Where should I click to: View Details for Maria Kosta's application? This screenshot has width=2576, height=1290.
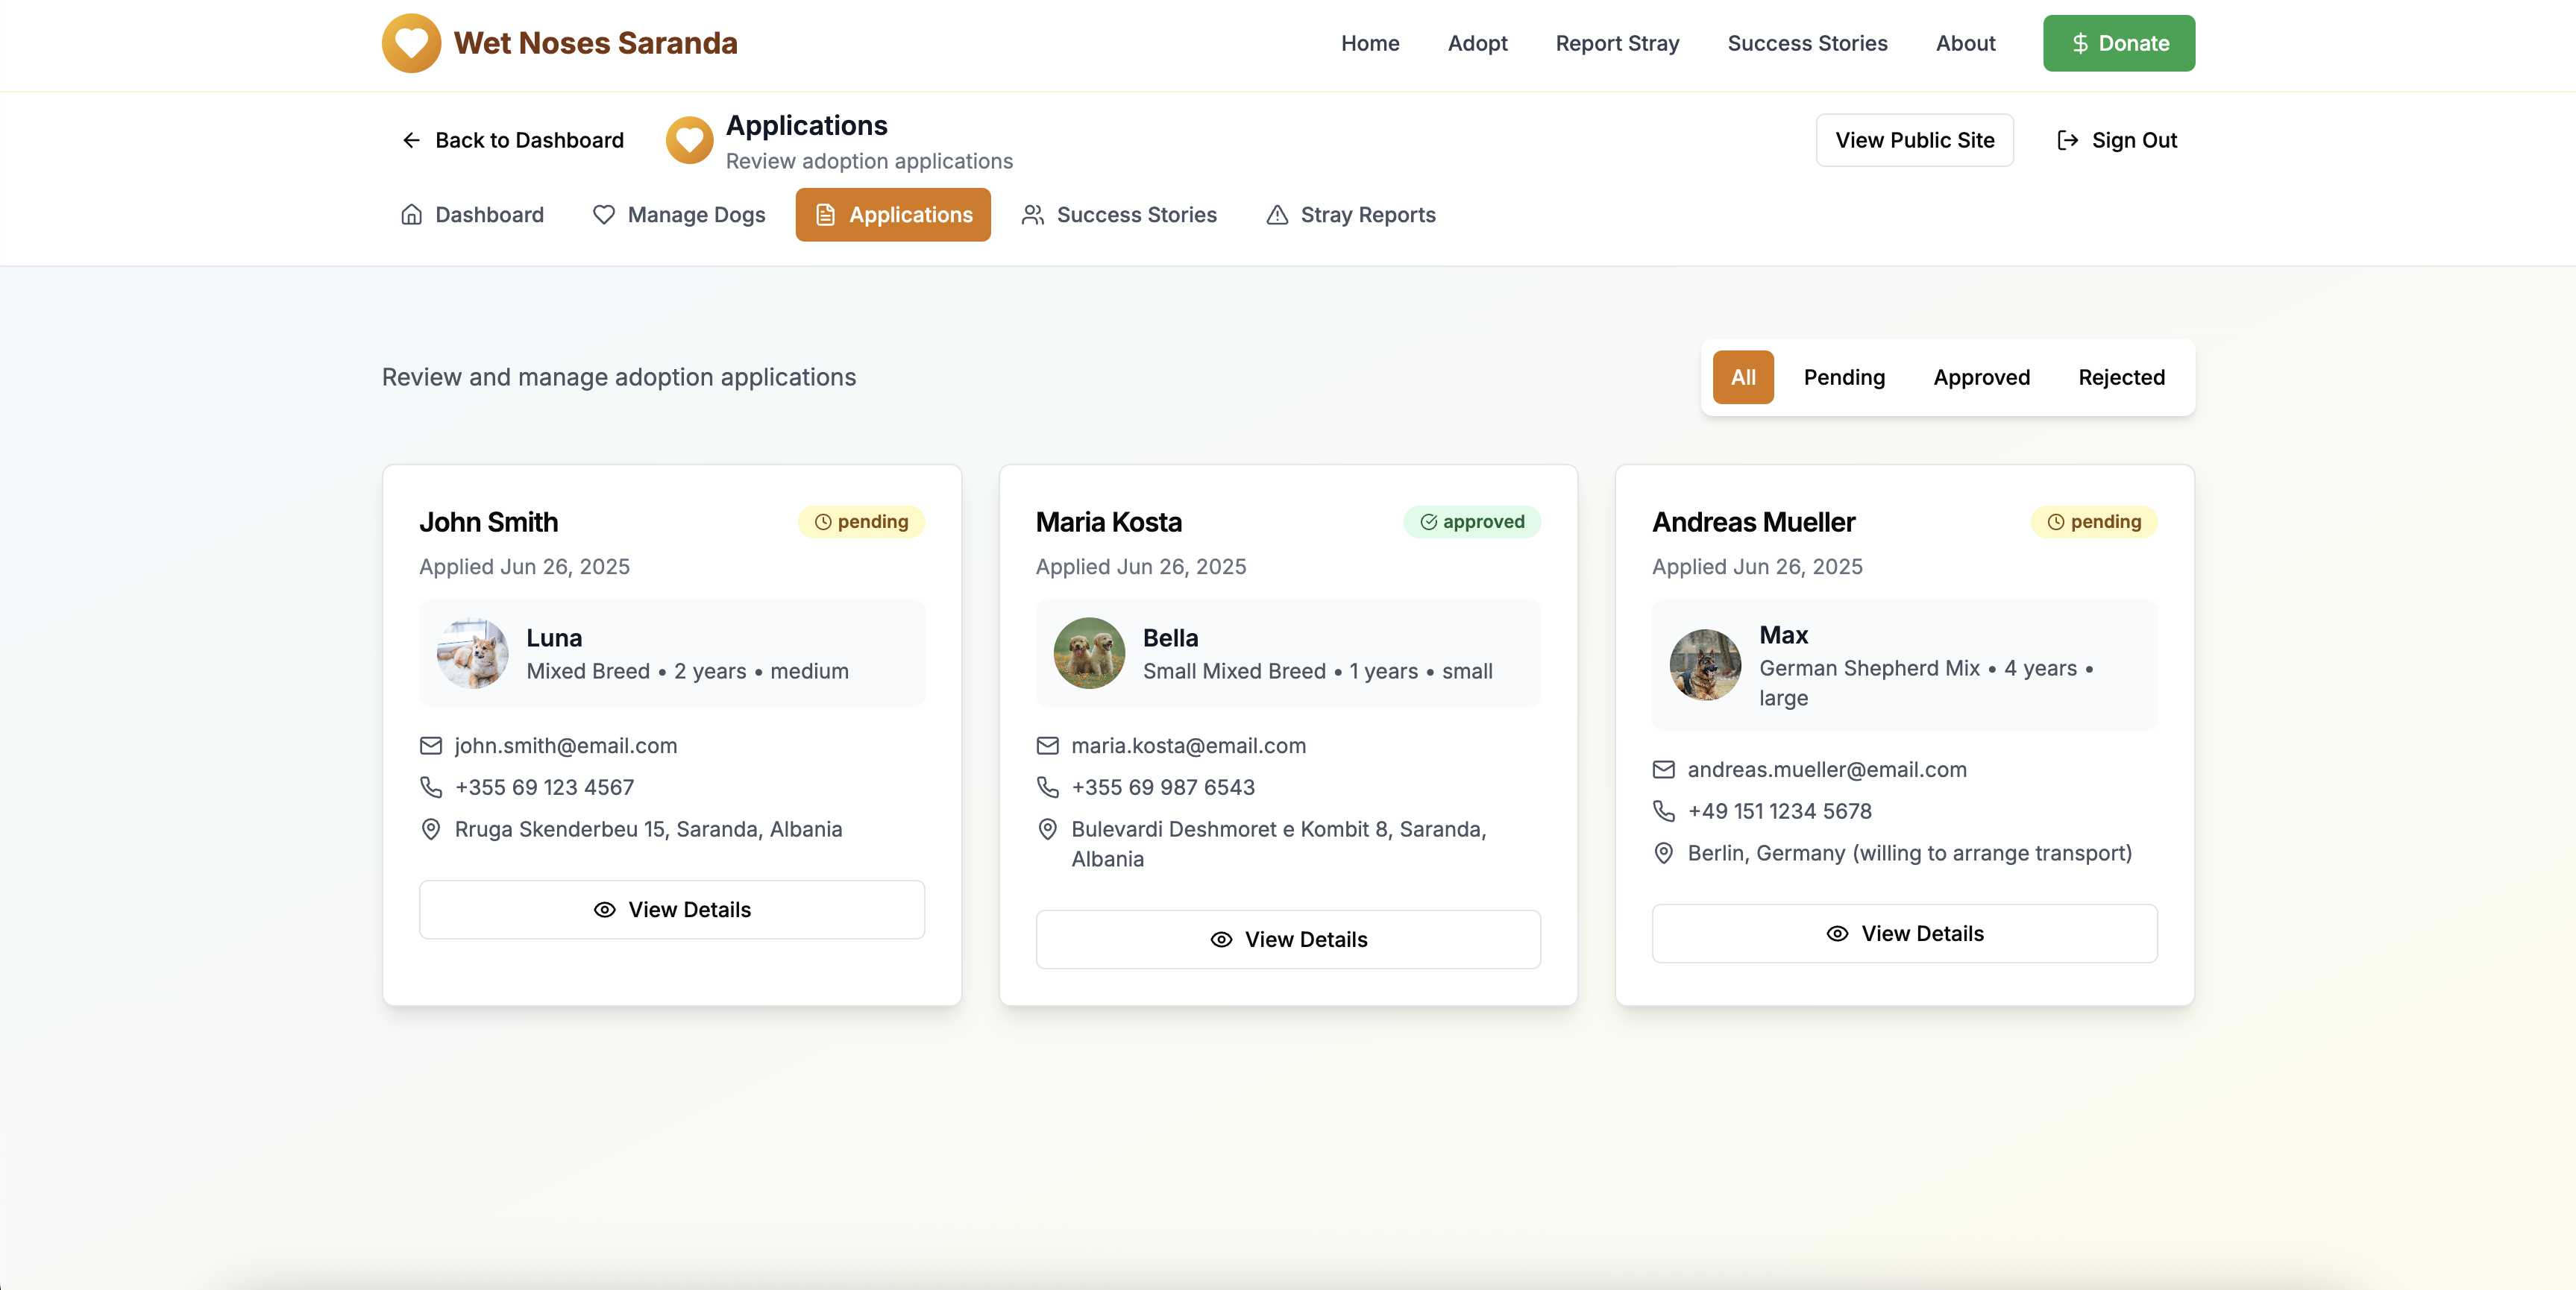tap(1288, 940)
